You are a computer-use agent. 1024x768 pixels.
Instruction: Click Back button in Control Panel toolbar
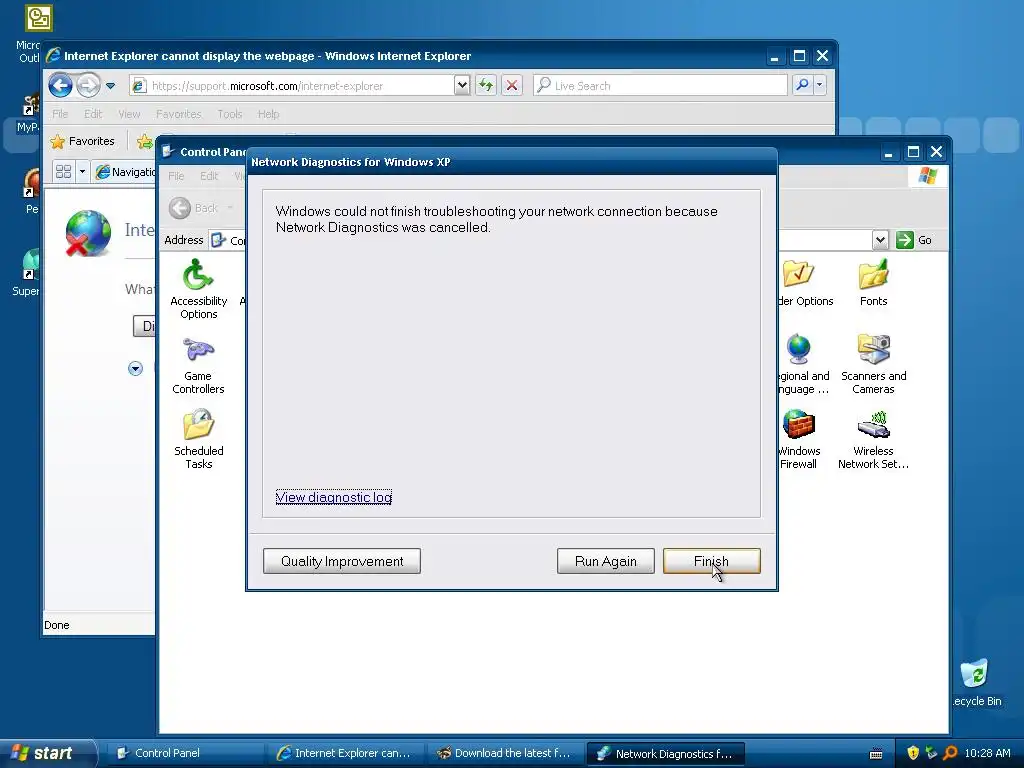[x=193, y=208]
